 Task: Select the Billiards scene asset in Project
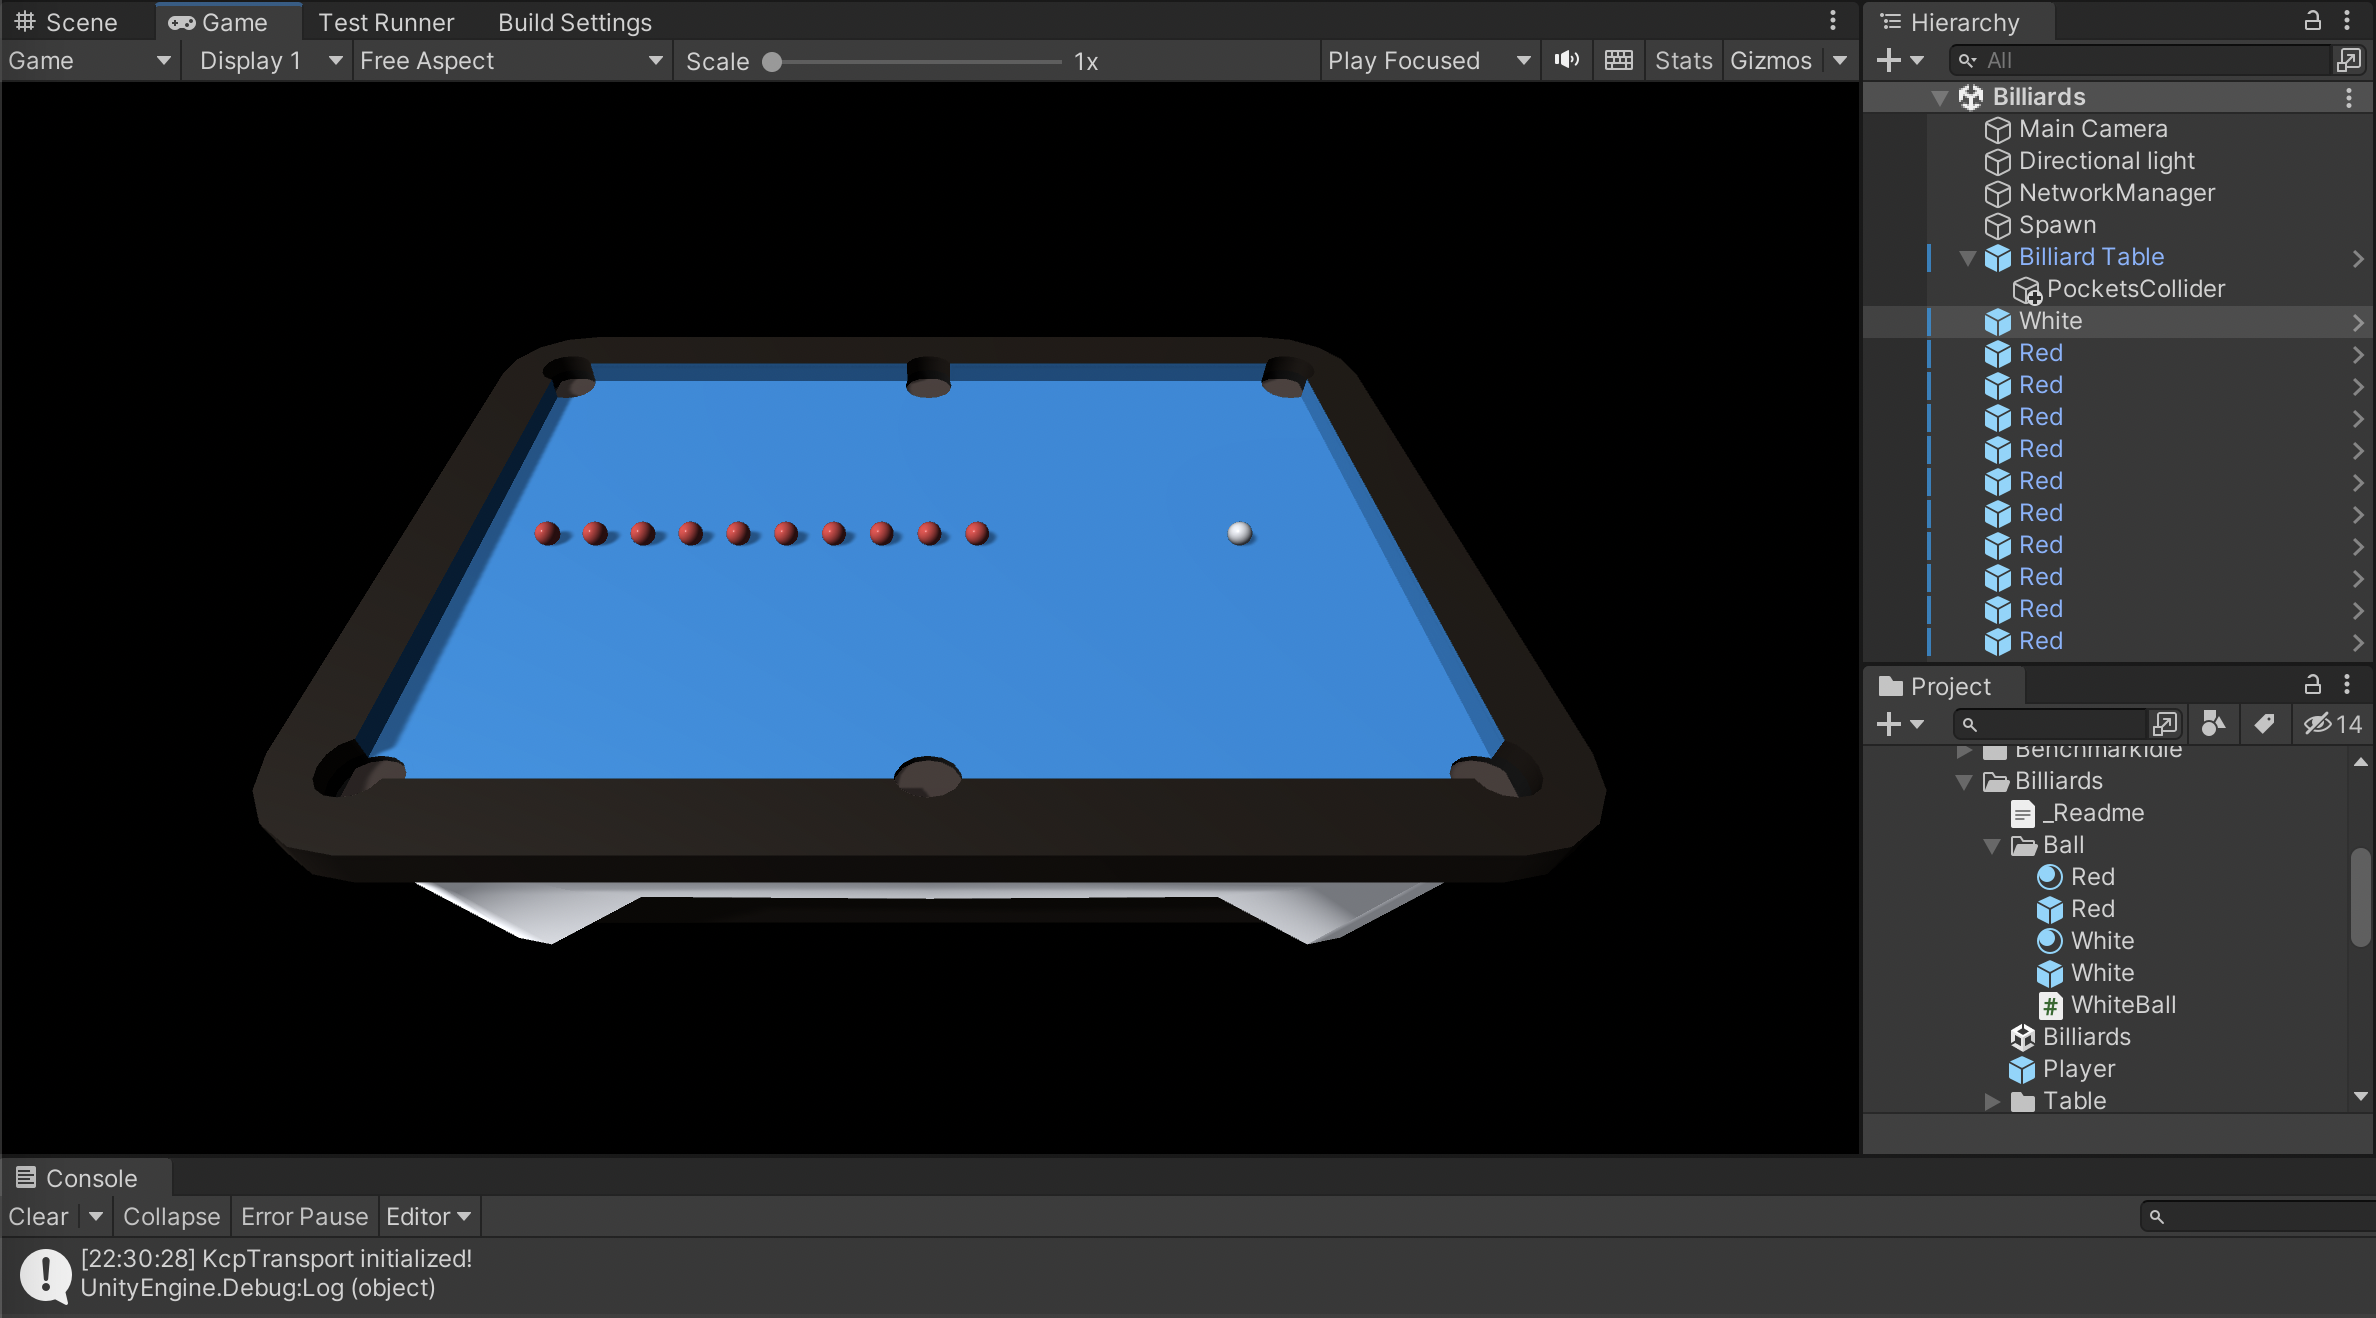coord(2085,1037)
